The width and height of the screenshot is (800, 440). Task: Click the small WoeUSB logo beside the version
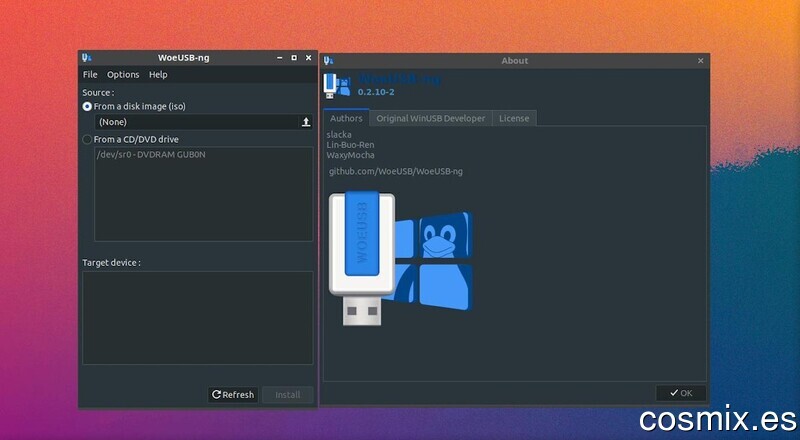[x=337, y=85]
